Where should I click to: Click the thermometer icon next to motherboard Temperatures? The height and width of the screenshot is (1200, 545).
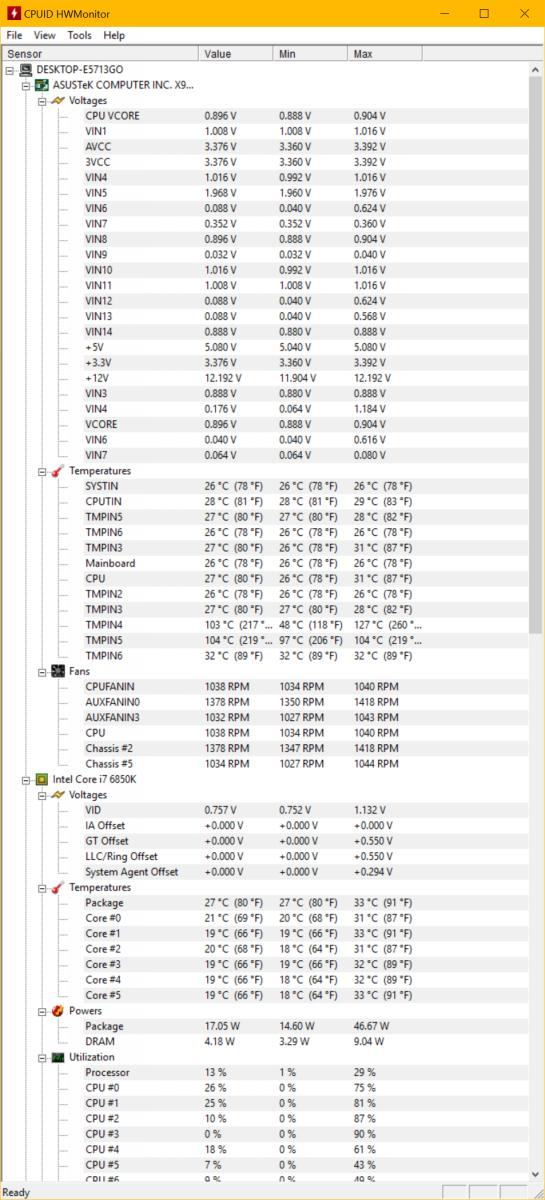point(58,471)
